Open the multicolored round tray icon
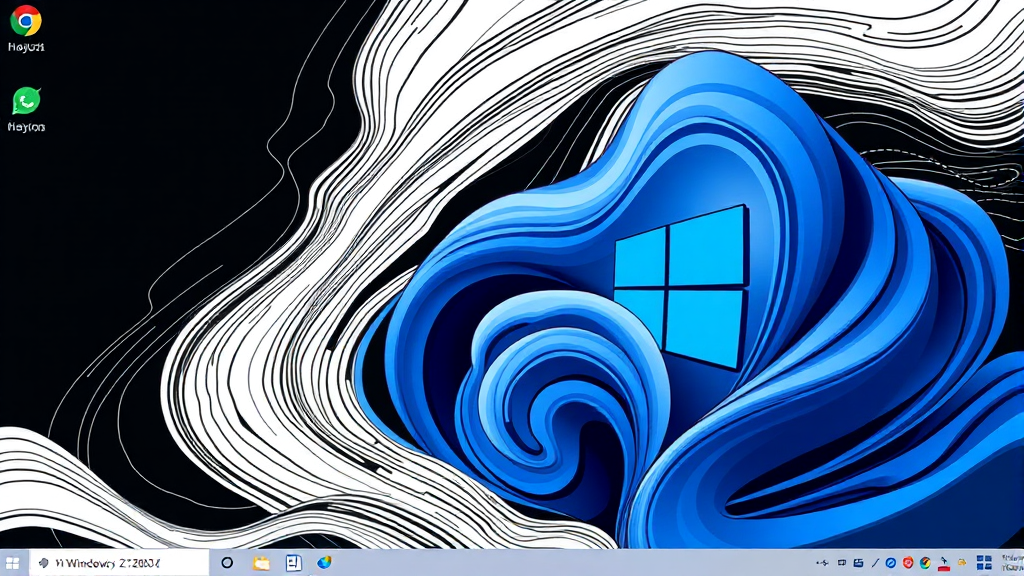The height and width of the screenshot is (576, 1024). [925, 563]
